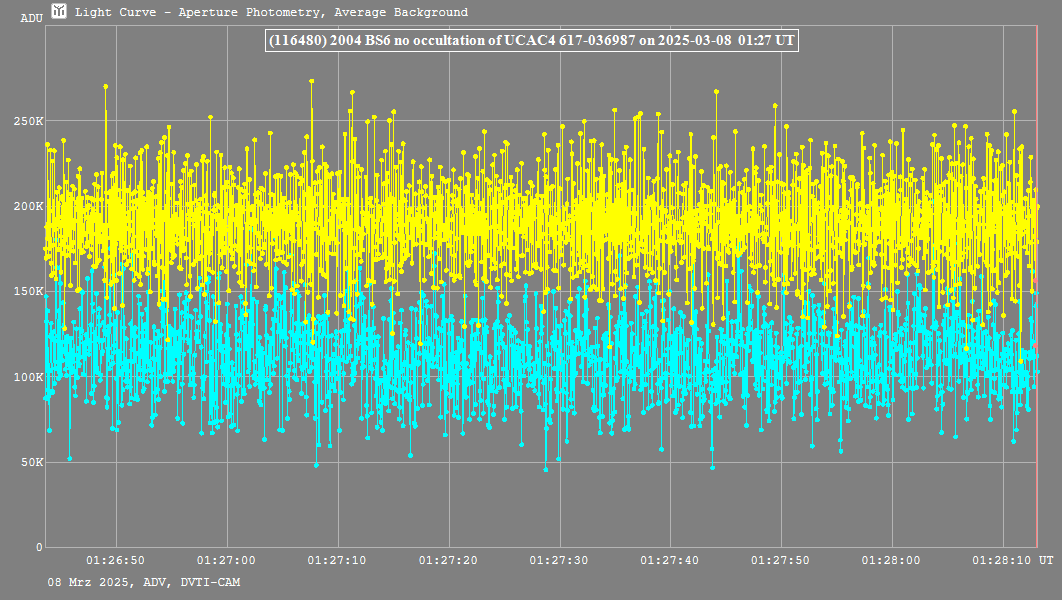Select the 01:27:40 time axis marker
Viewport: 1062px width, 600px height.
coord(670,561)
